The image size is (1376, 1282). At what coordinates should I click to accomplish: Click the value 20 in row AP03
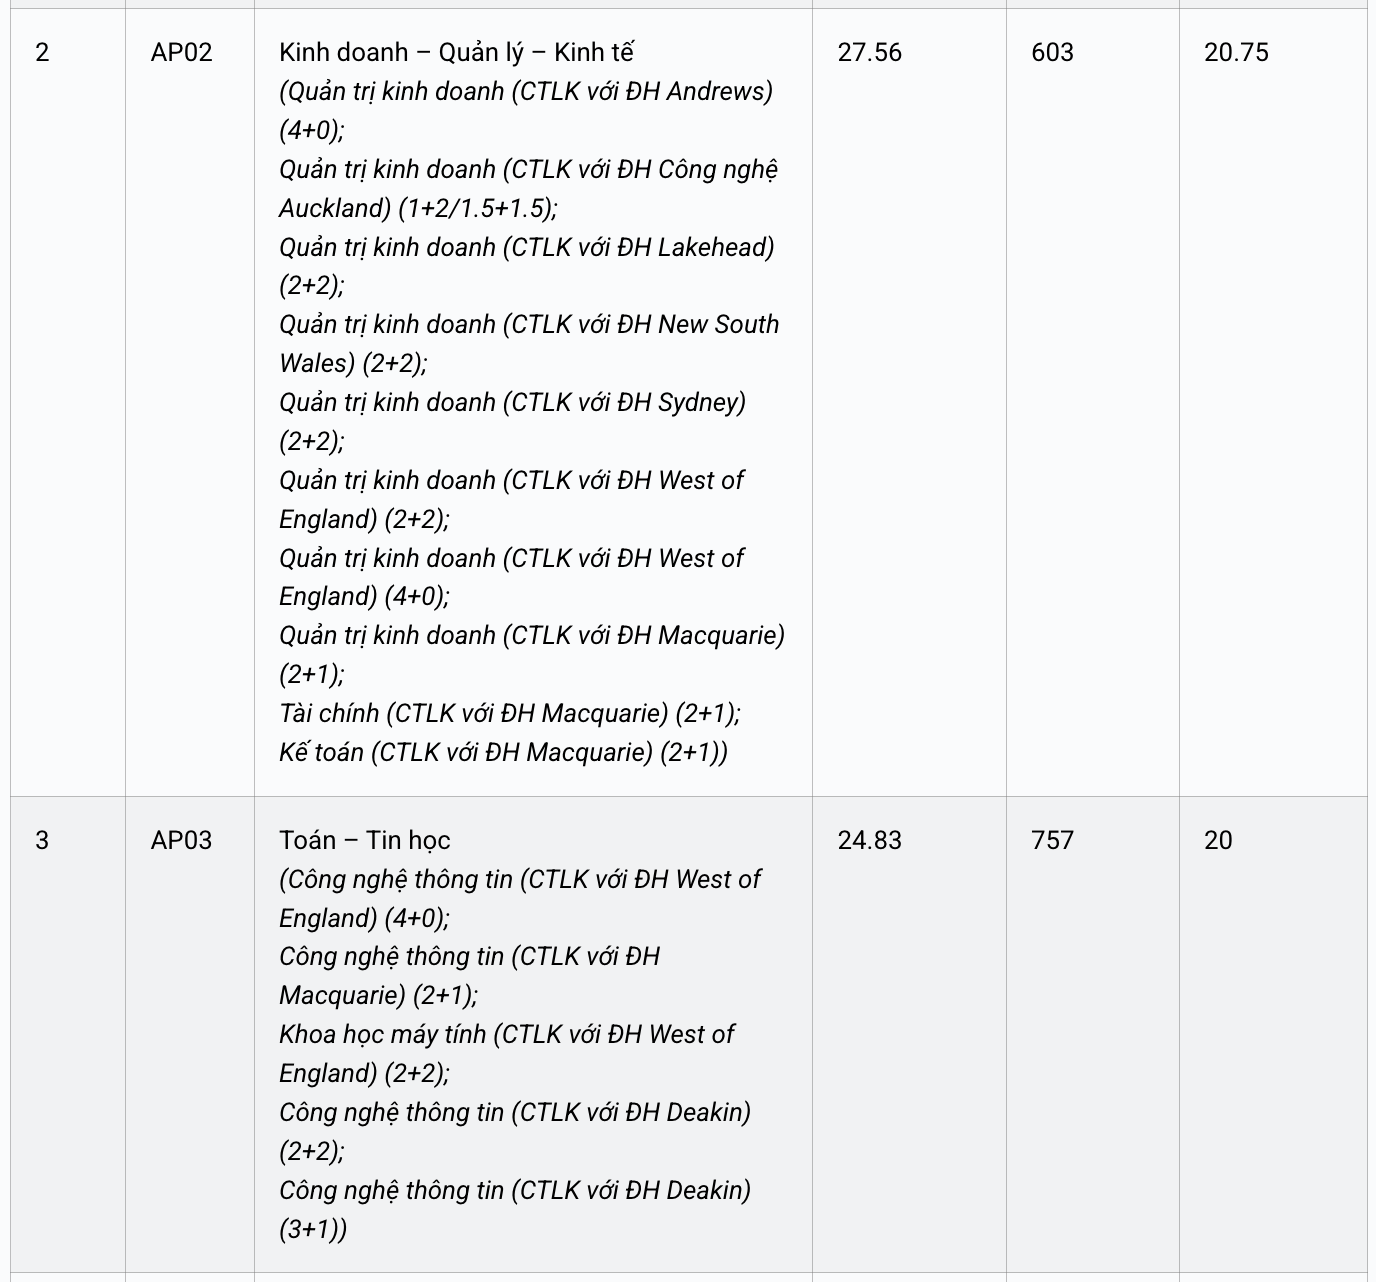[1218, 840]
